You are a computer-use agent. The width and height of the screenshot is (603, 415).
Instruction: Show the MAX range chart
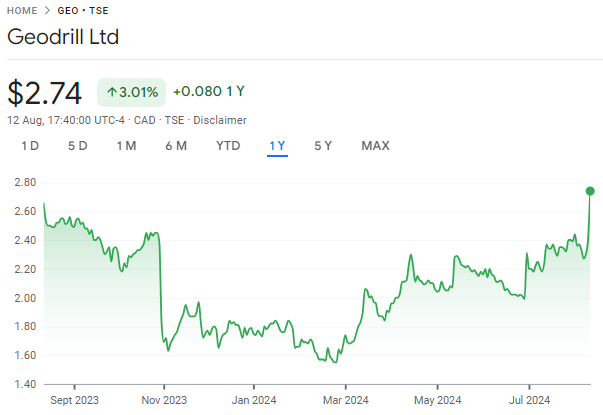pyautogui.click(x=375, y=146)
